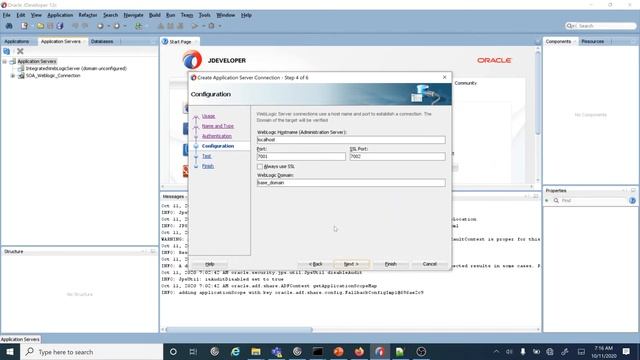Click the Help button in the wizard
The width and height of the screenshot is (640, 360).
210,264
